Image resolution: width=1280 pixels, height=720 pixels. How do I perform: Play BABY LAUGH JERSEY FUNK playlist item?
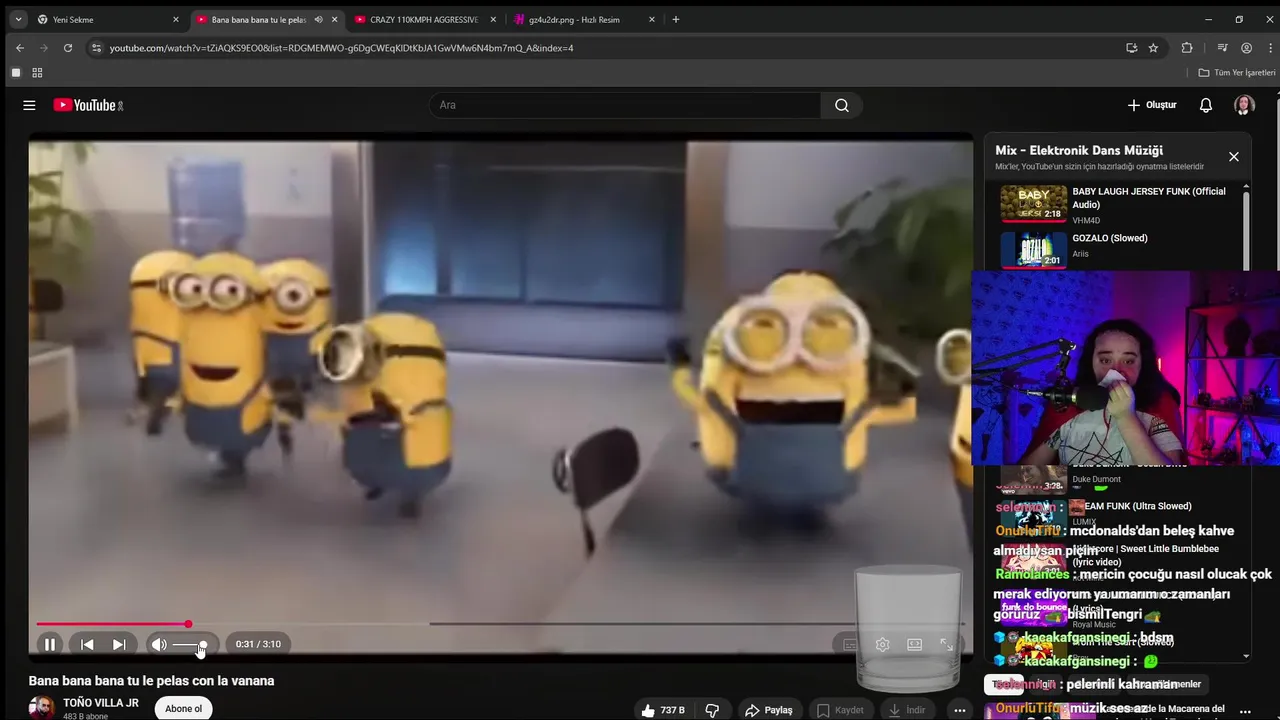point(1120,204)
